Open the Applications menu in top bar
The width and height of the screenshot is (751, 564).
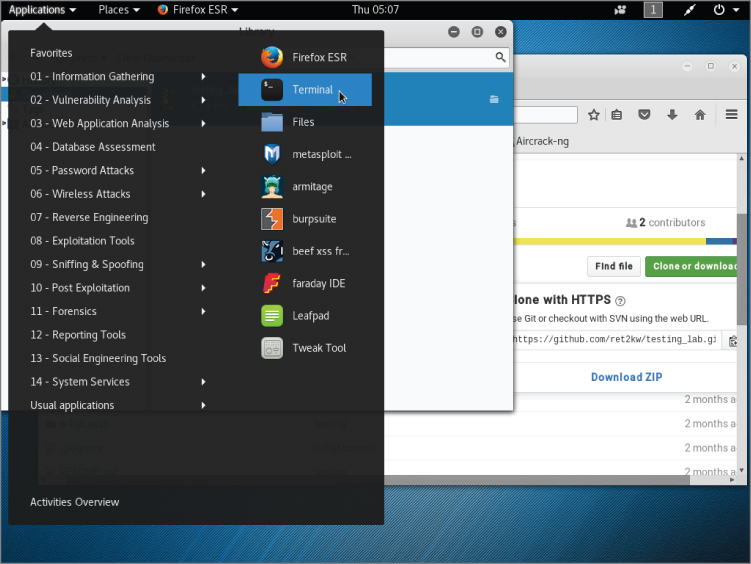(x=42, y=10)
